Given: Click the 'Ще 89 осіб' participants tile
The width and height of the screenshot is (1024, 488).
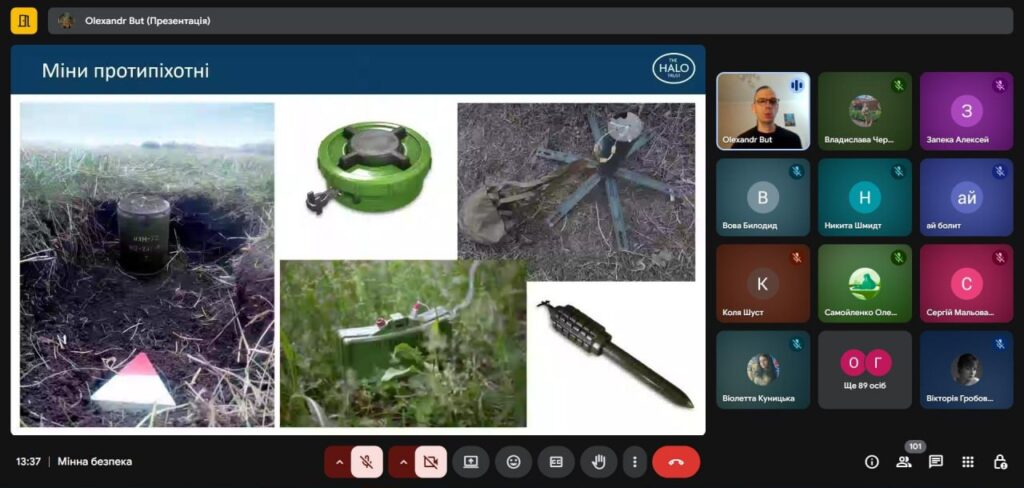Looking at the screenshot, I should [x=865, y=369].
